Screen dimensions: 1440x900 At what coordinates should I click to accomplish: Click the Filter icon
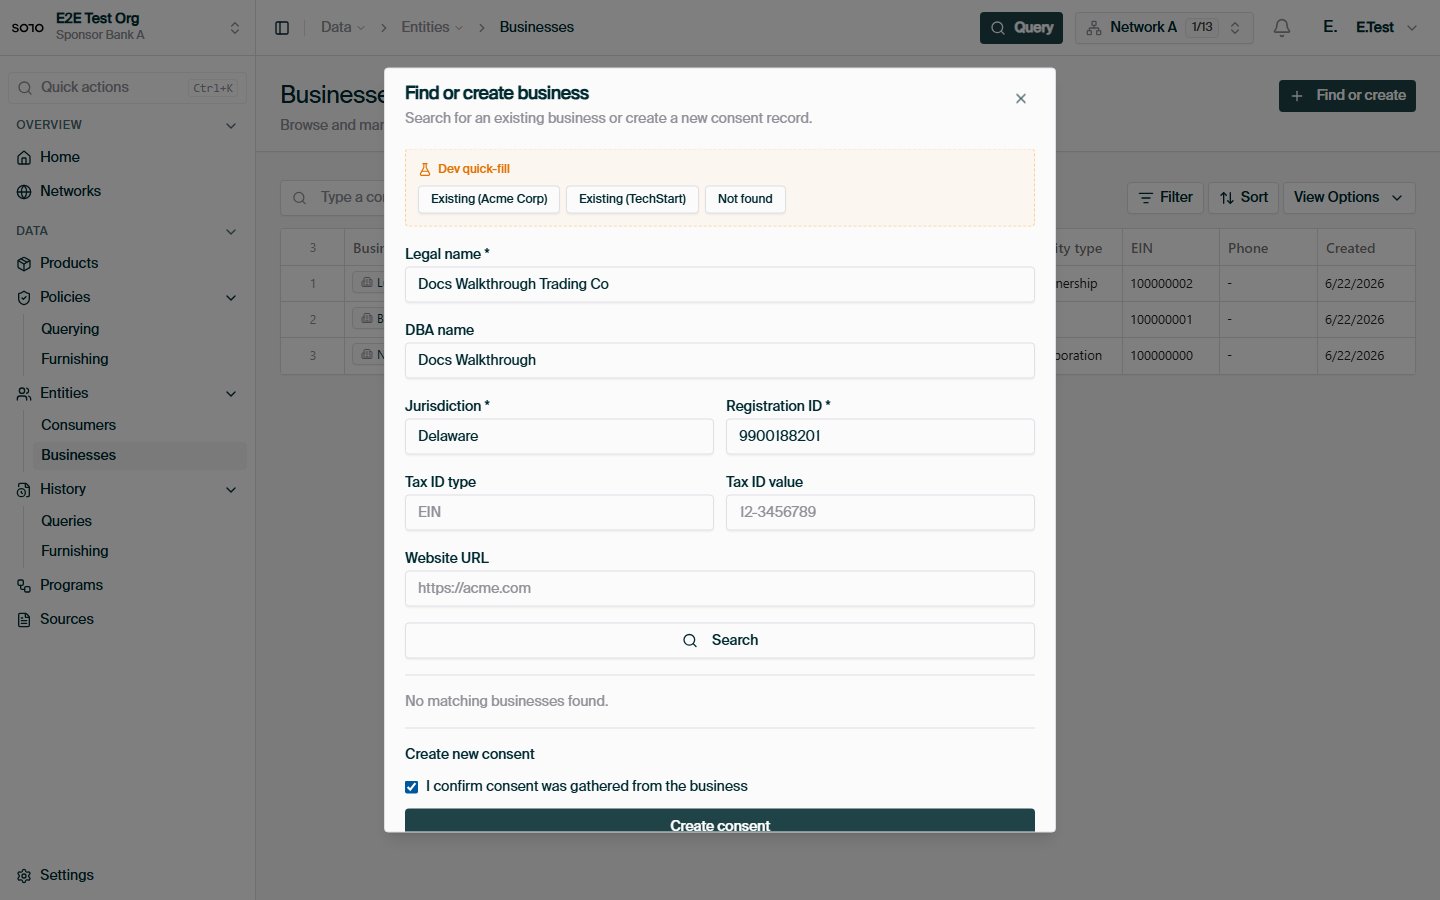pyautogui.click(x=1146, y=198)
